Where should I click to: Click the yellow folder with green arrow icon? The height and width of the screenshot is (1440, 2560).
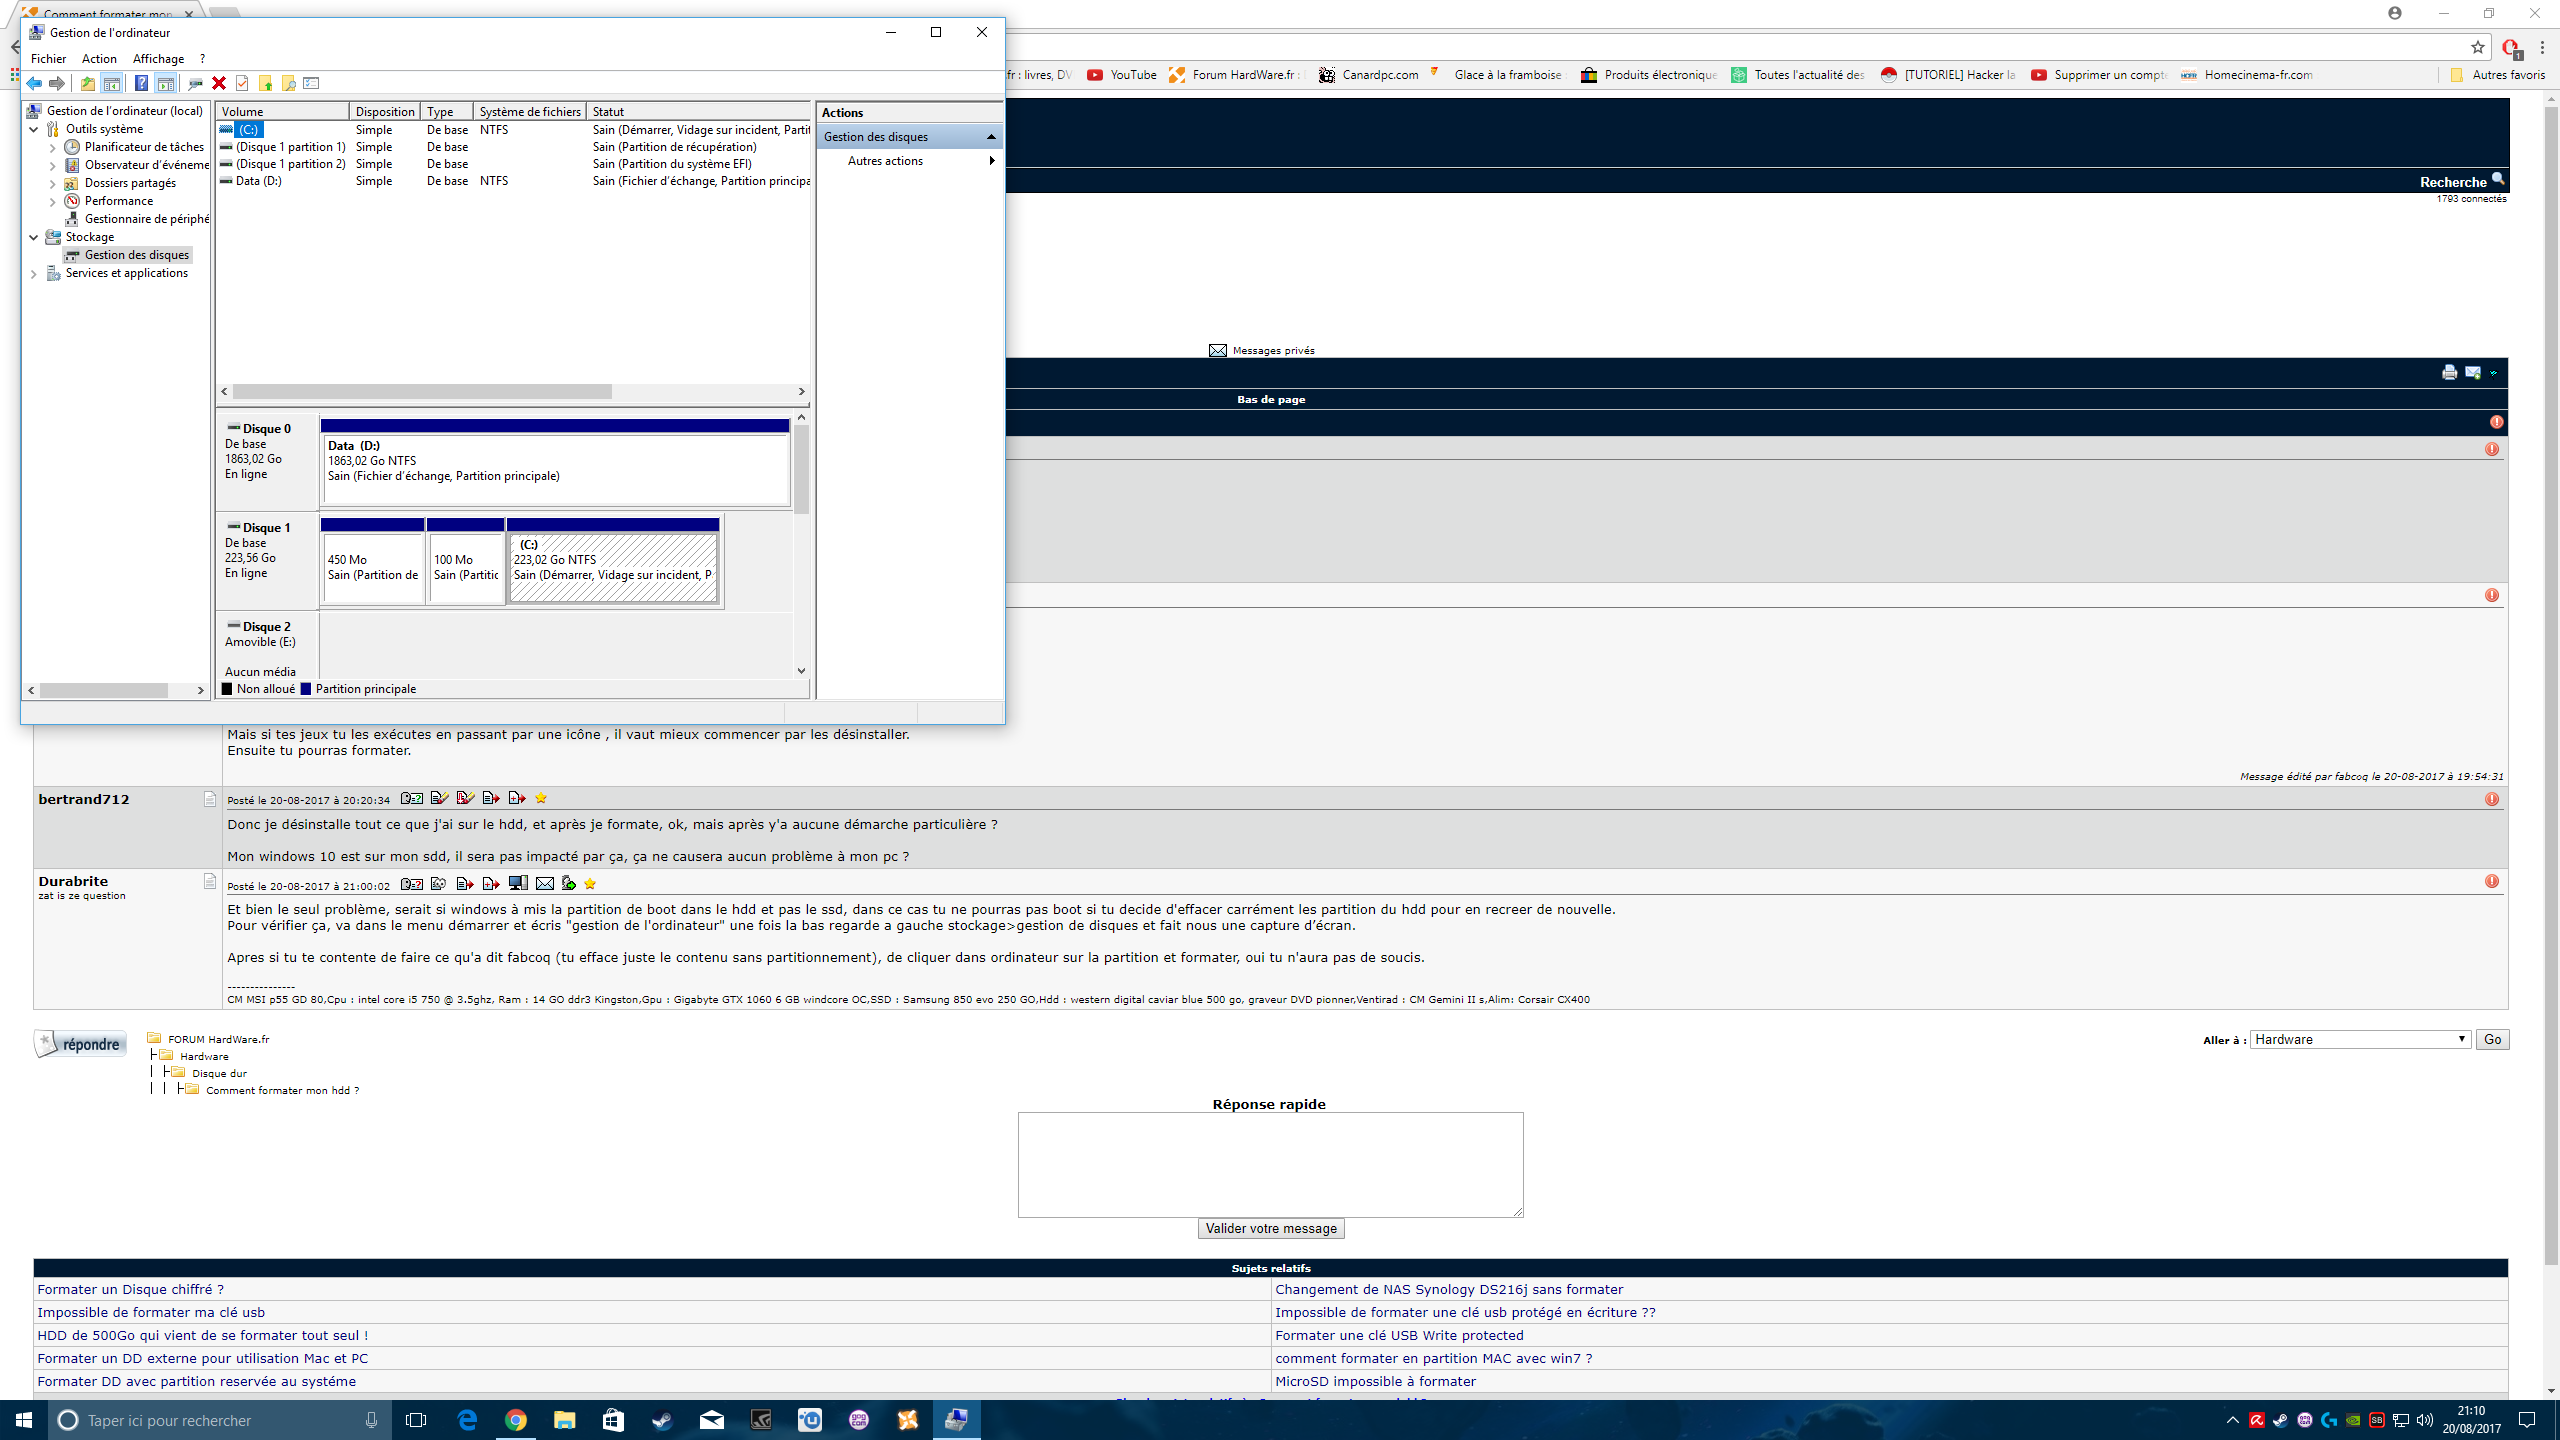point(266,83)
